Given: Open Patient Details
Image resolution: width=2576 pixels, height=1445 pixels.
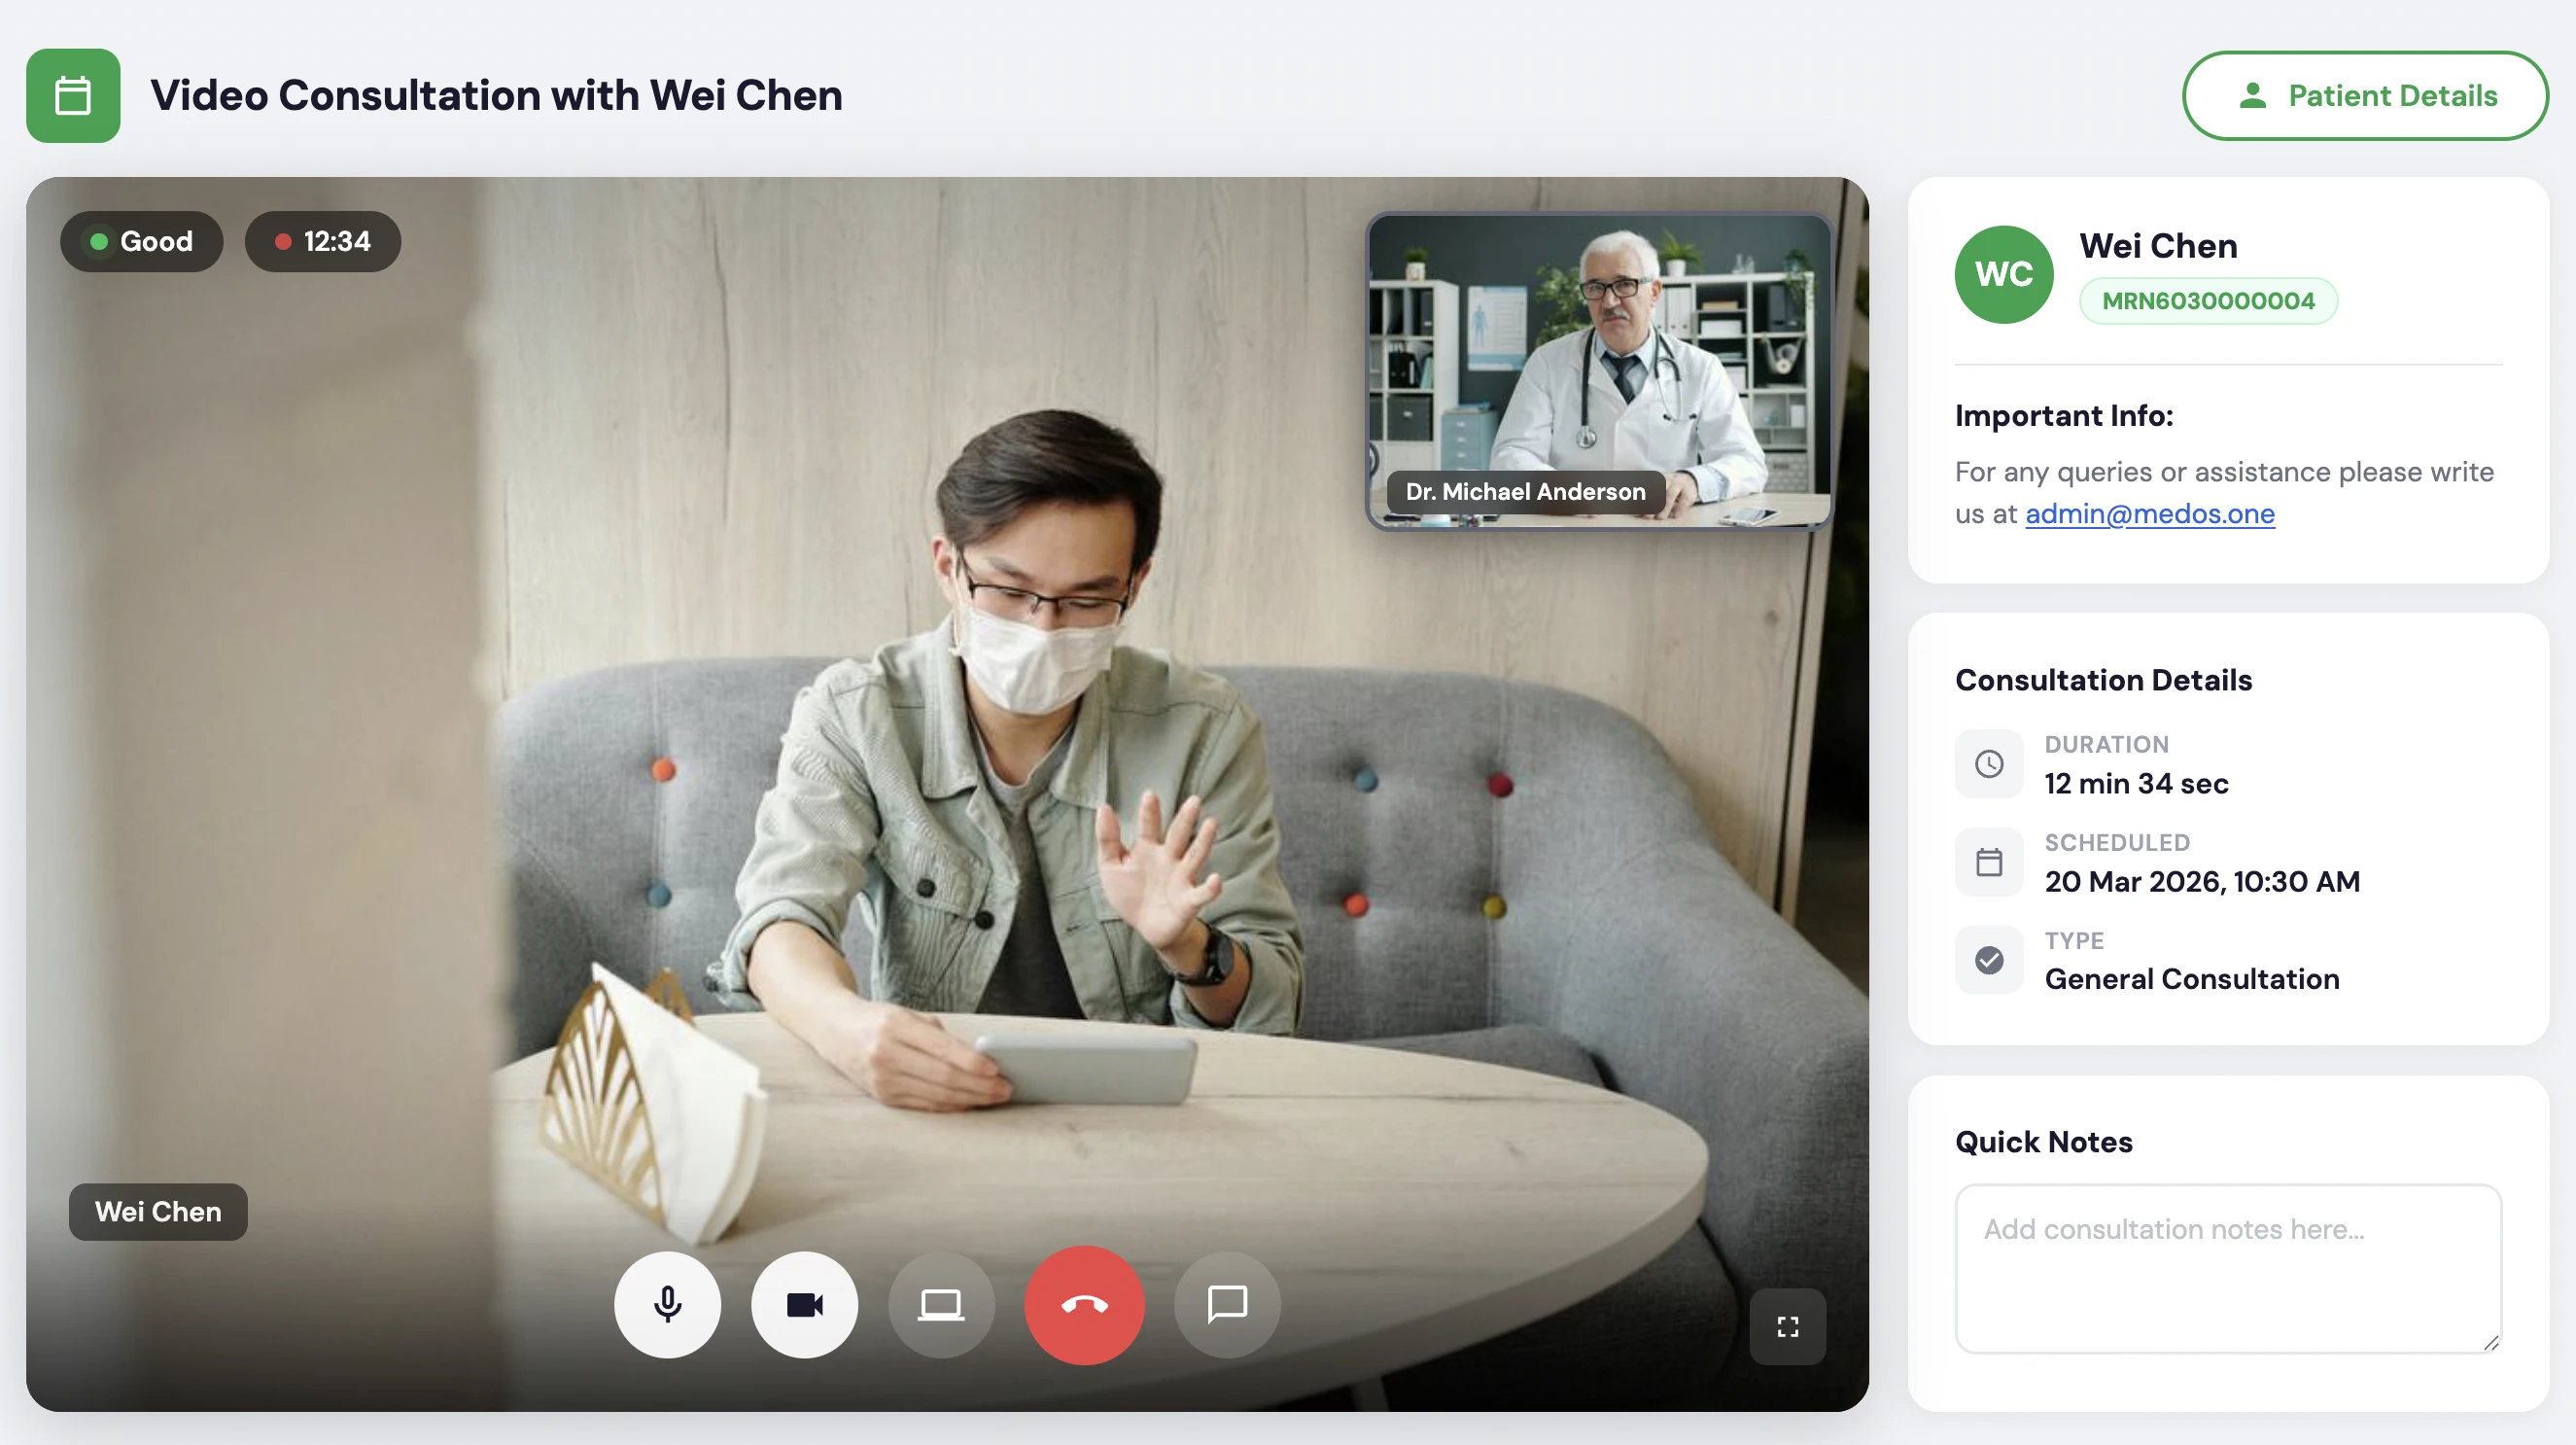Looking at the screenshot, I should [2364, 96].
